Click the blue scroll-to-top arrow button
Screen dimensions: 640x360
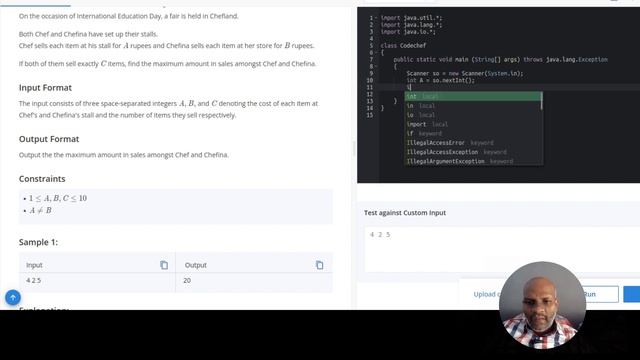(13, 298)
